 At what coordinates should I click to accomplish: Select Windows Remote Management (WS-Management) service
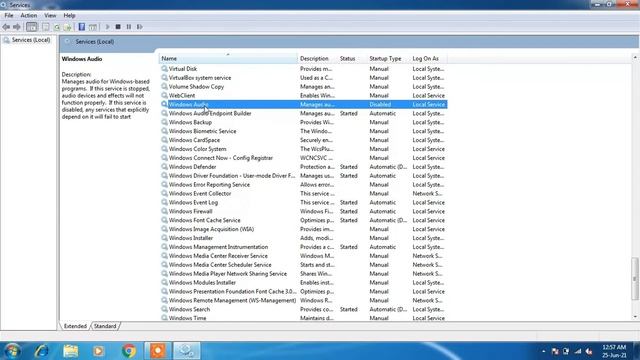(x=303, y=300)
